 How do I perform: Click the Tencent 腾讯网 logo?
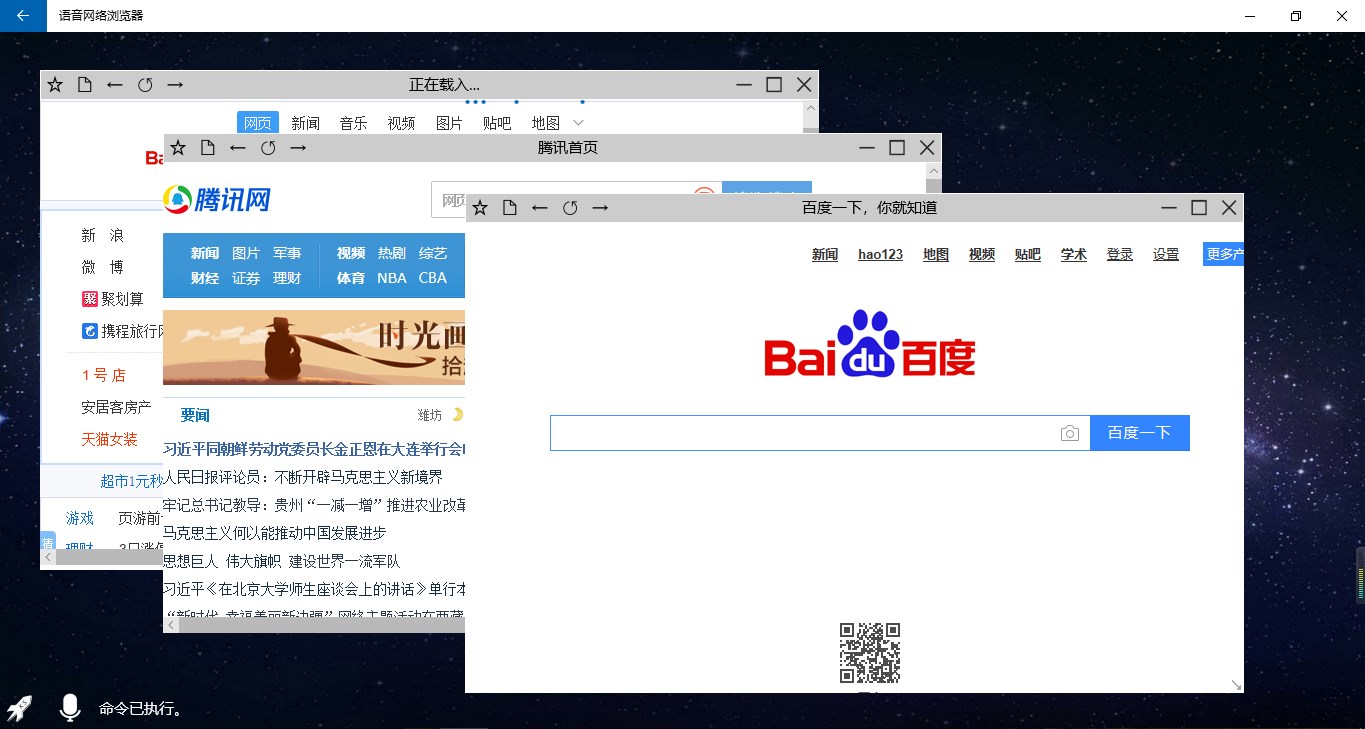[x=217, y=199]
